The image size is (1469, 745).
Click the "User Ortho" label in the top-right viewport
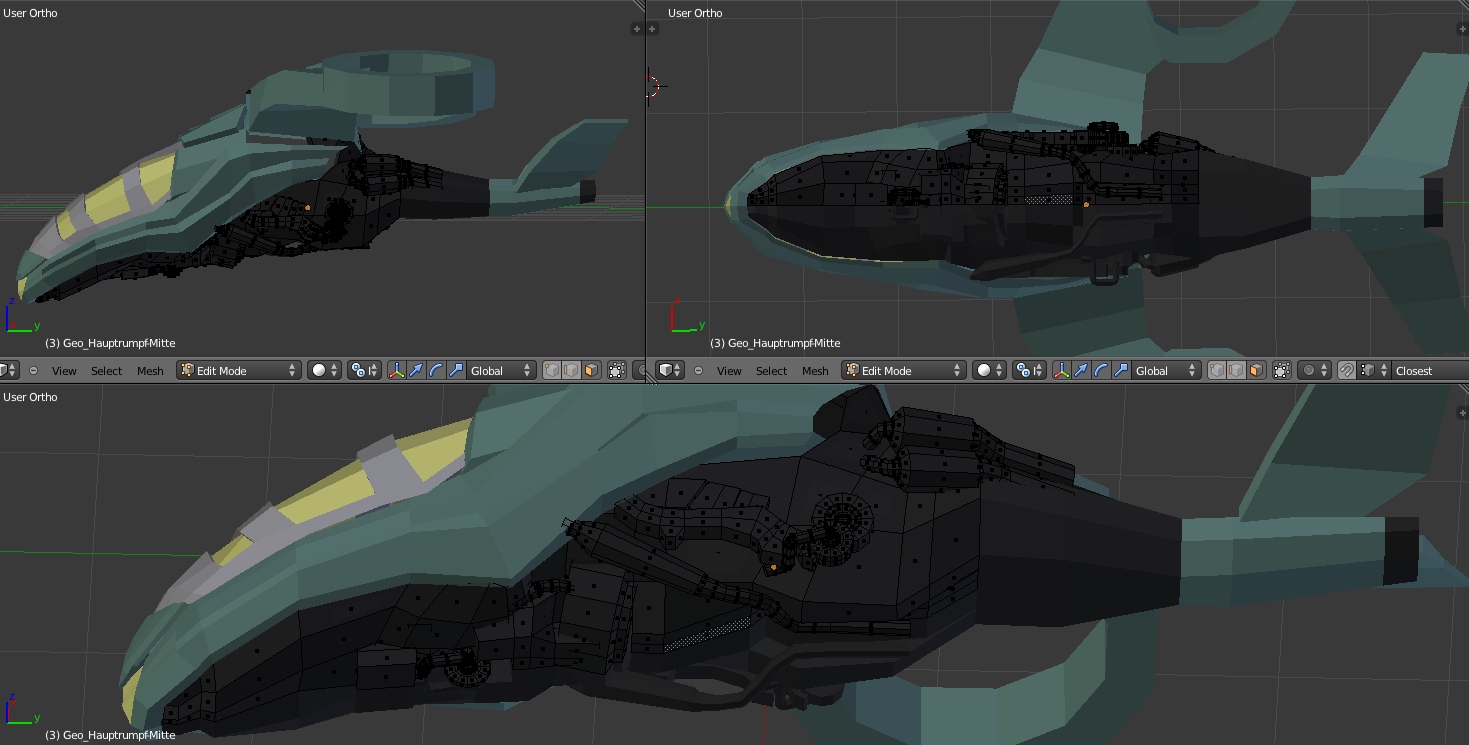tap(695, 13)
